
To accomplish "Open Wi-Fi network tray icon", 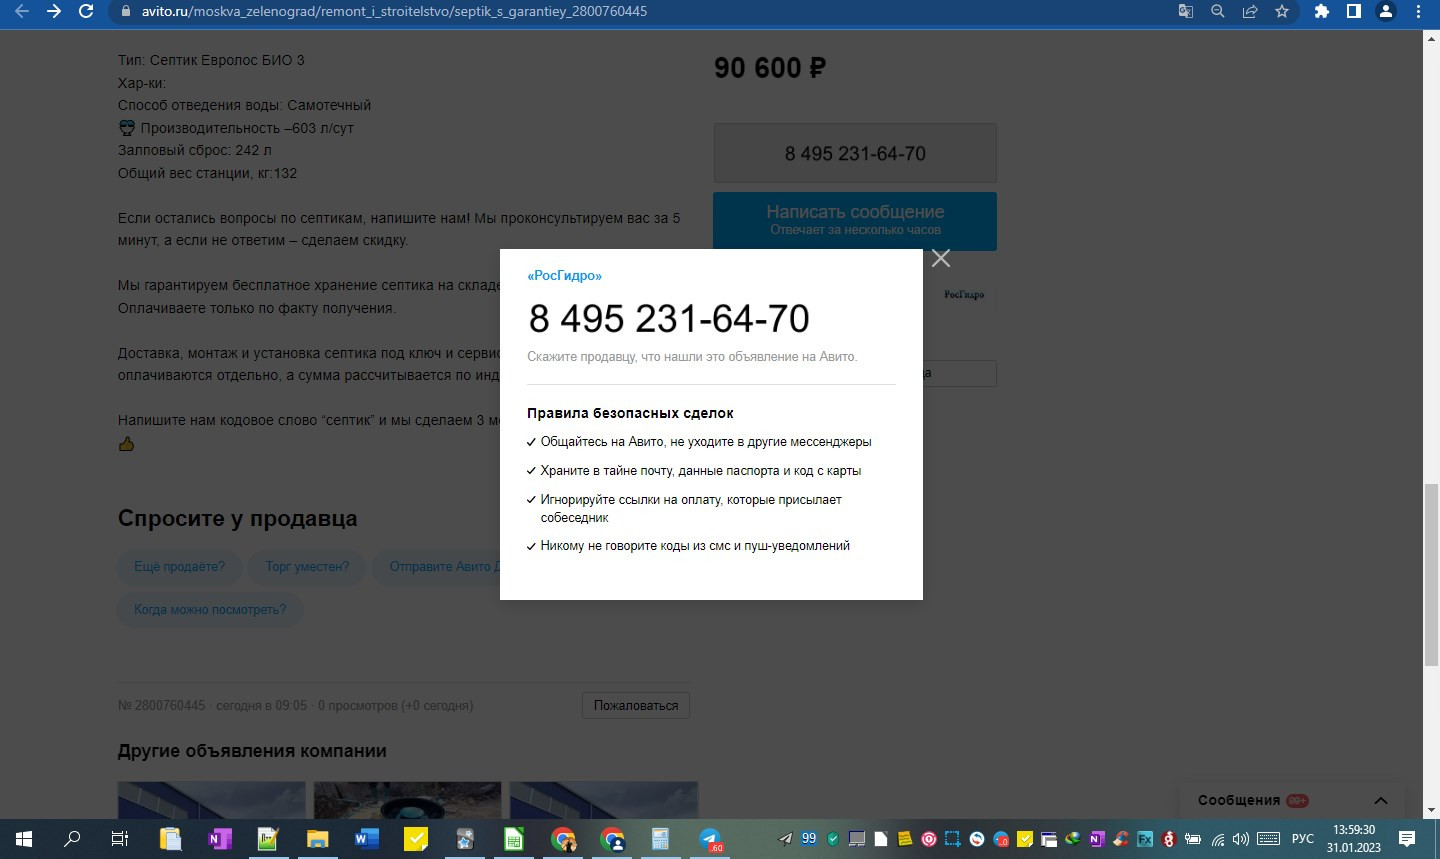I will pos(1217,839).
